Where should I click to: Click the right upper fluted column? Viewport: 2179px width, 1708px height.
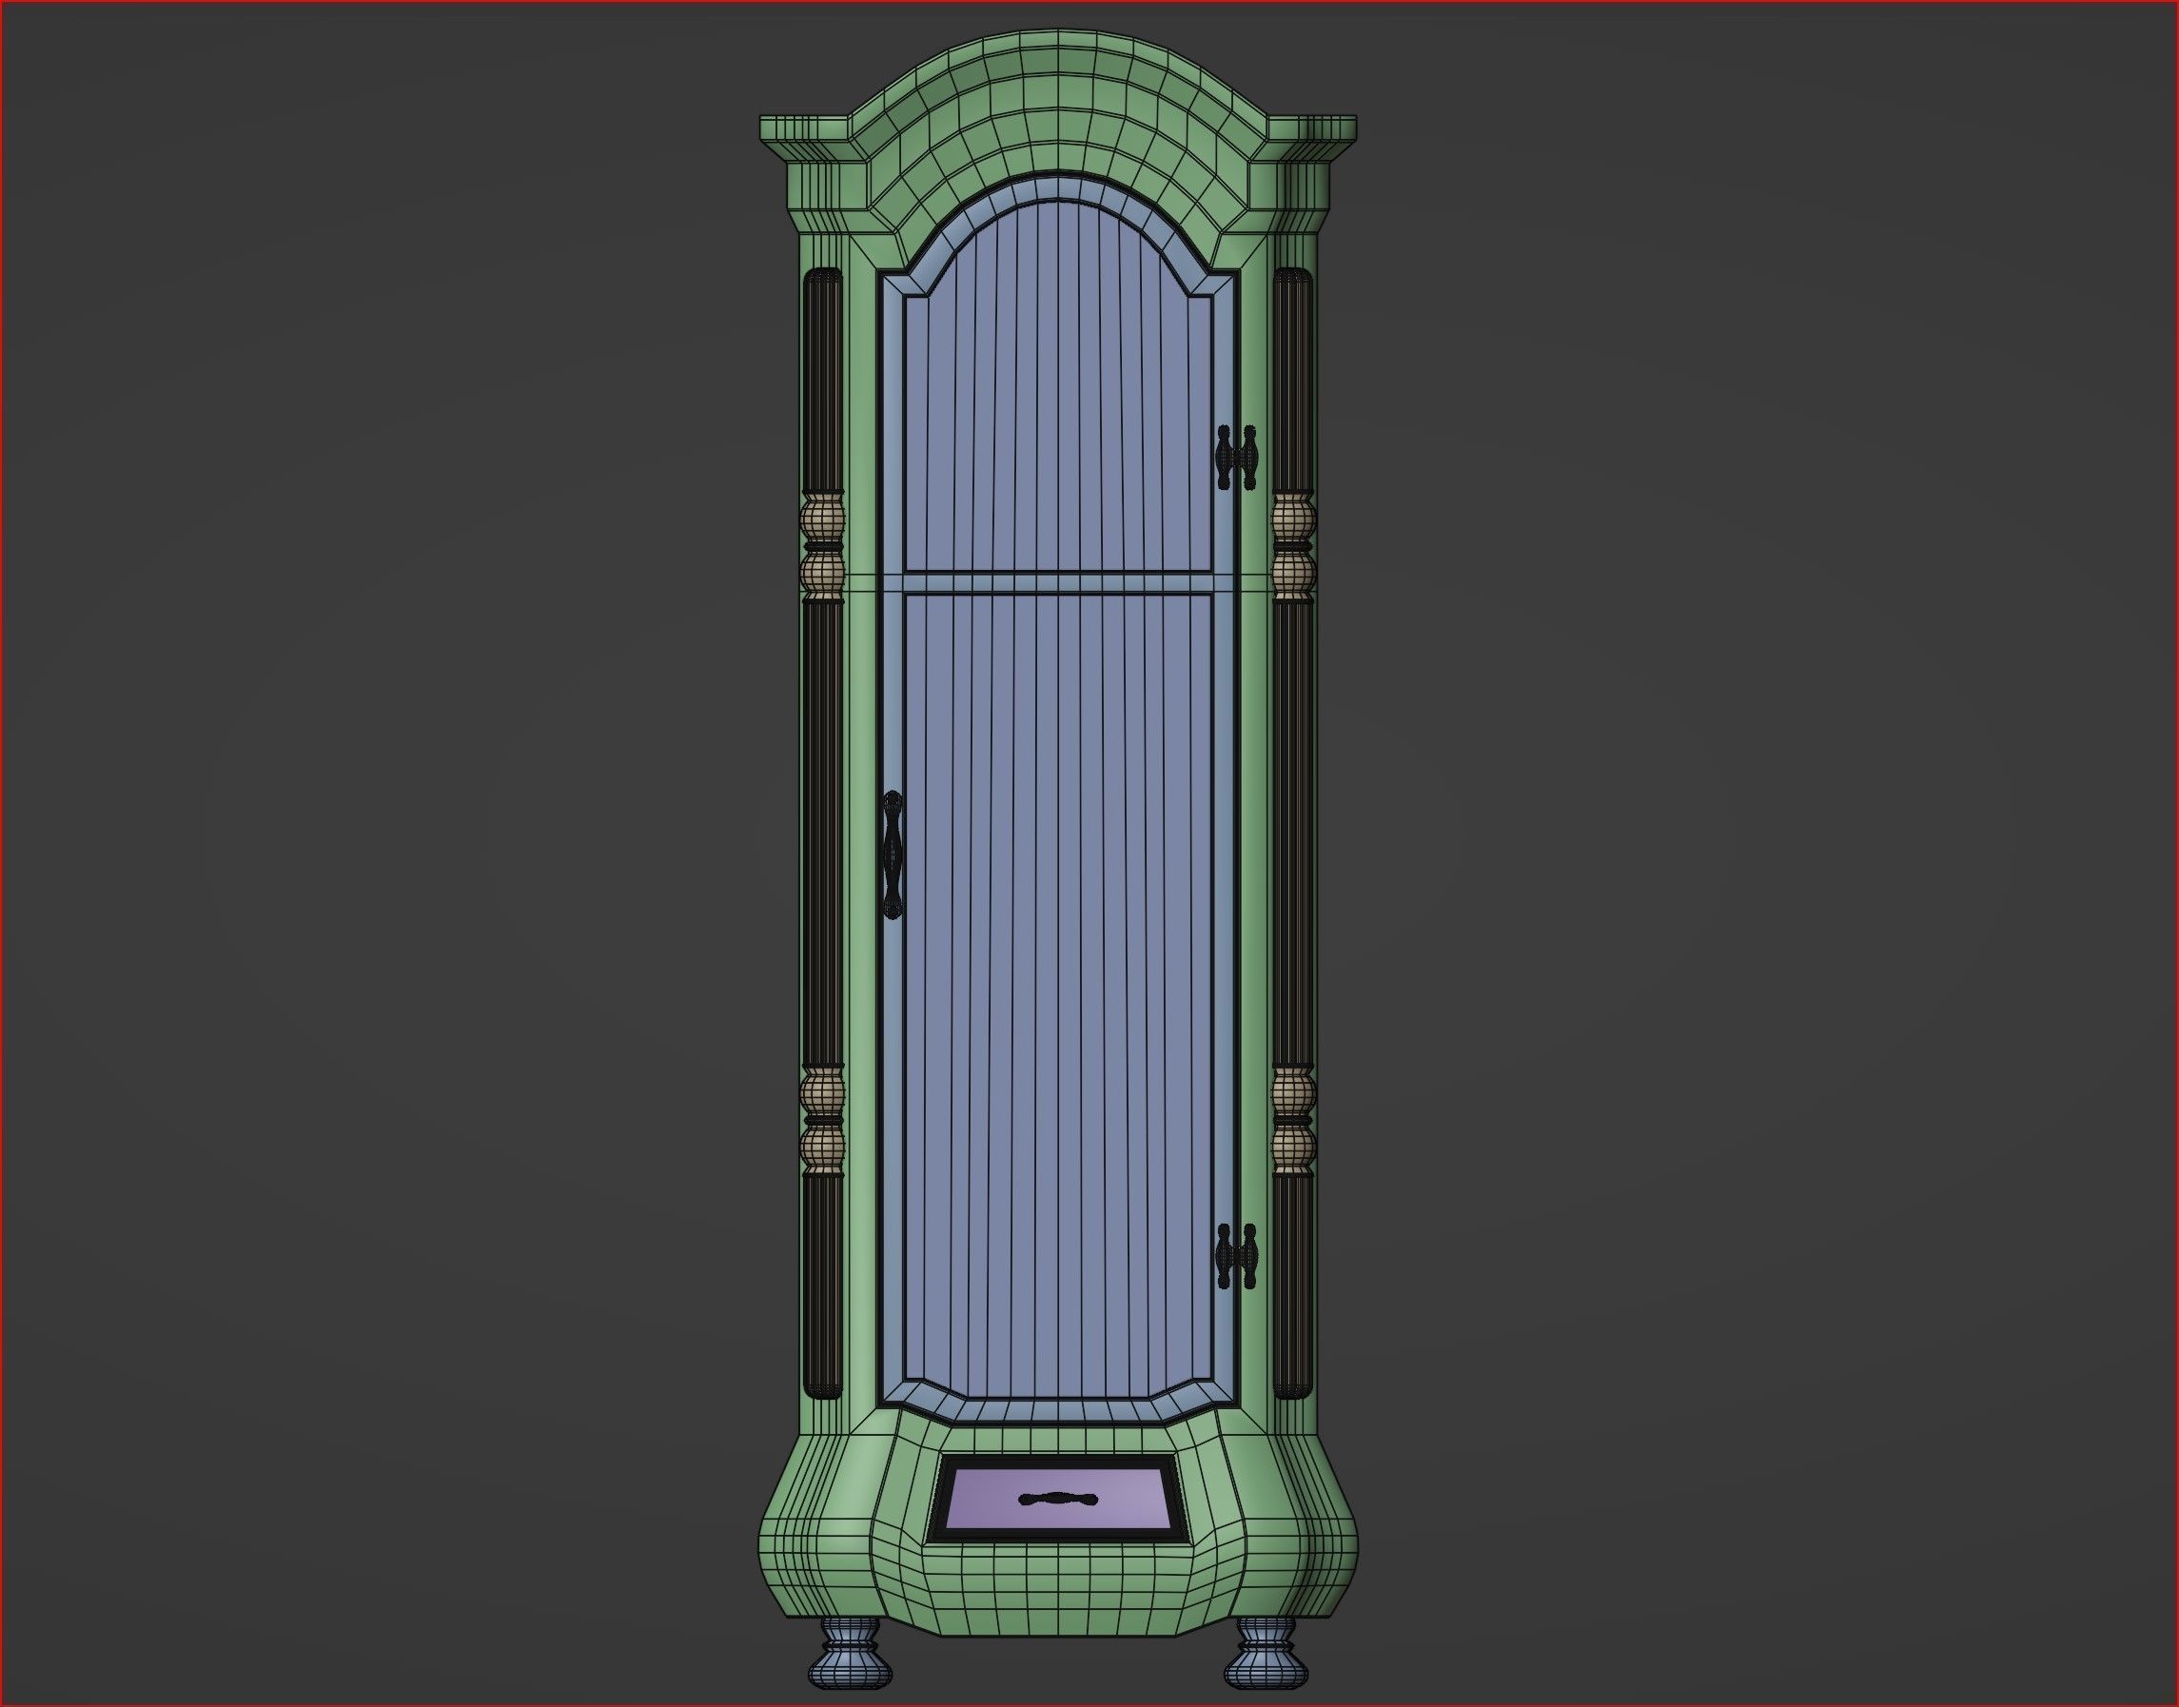click(x=1292, y=380)
